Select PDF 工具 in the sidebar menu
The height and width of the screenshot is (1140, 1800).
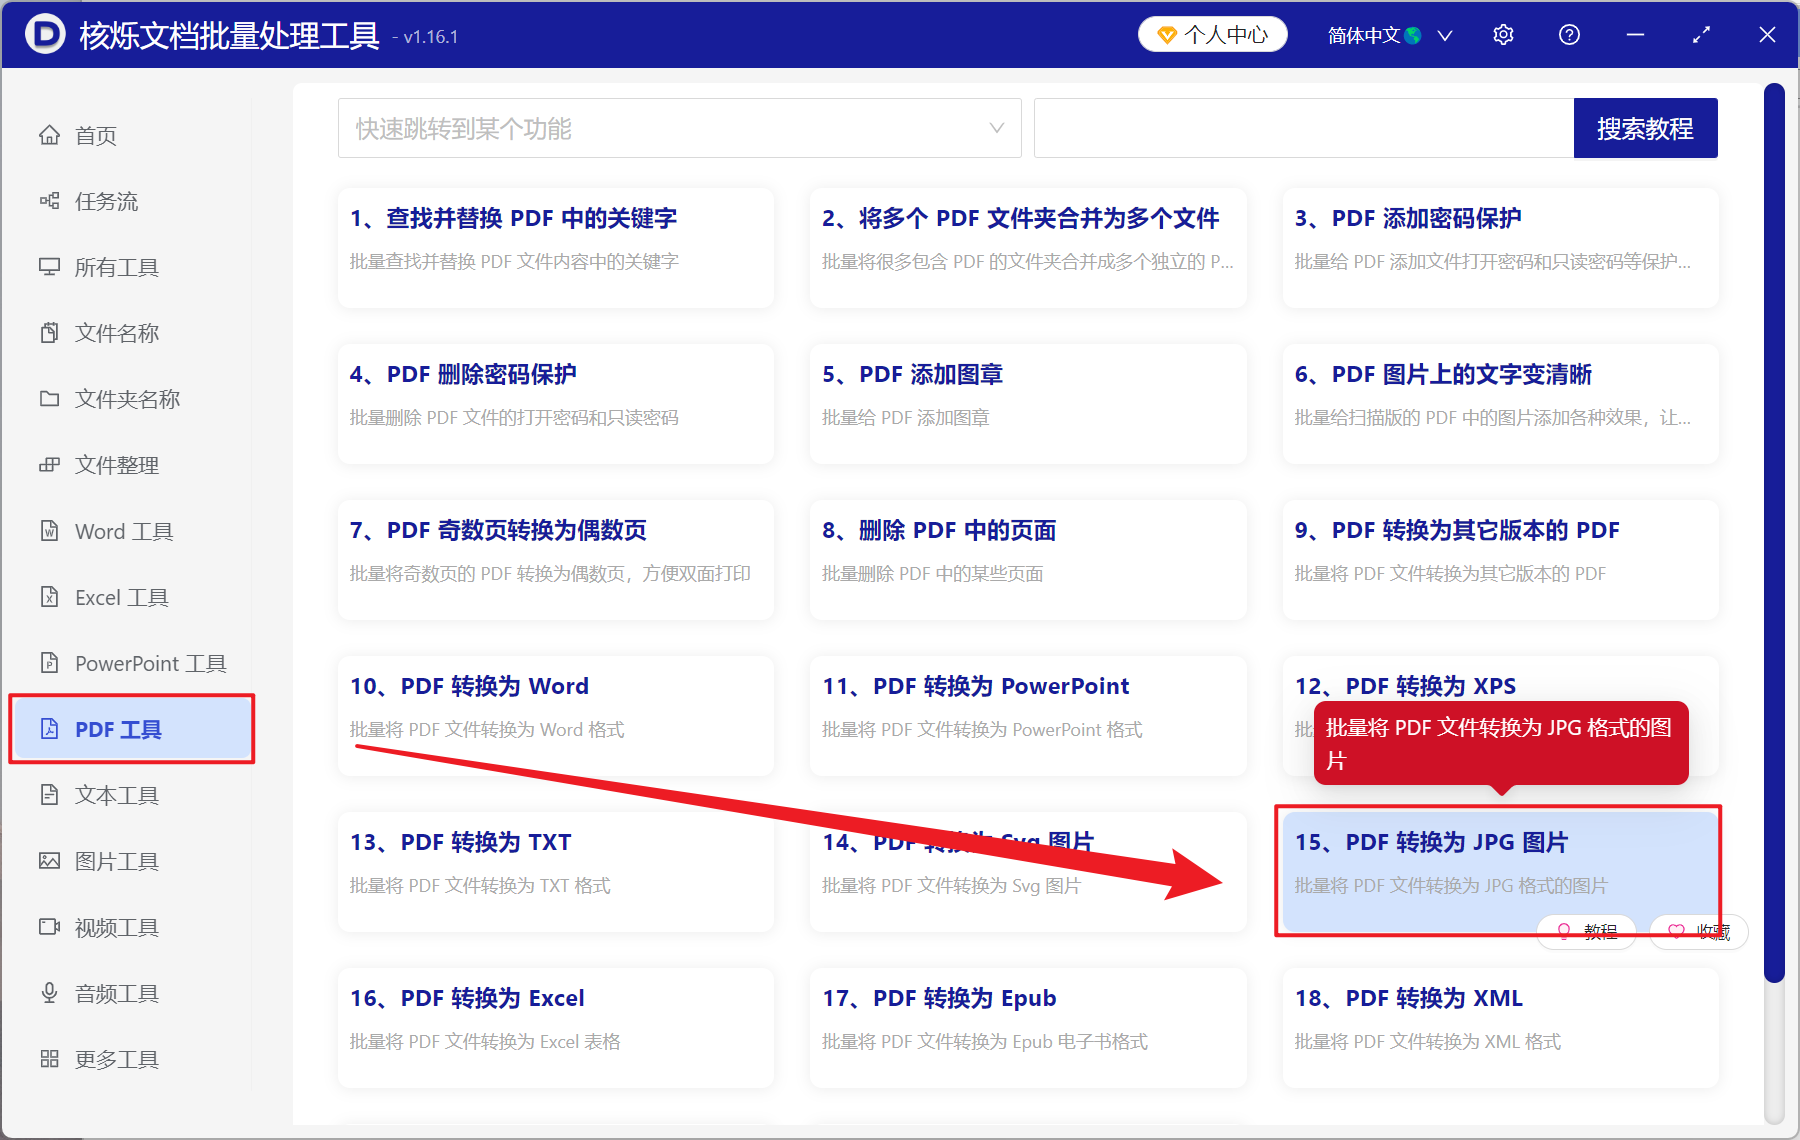tap(117, 729)
